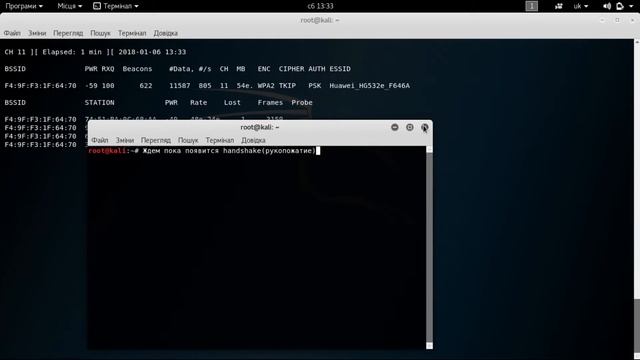Click the word Ждем in the front terminal

pyautogui.click(x=151, y=151)
